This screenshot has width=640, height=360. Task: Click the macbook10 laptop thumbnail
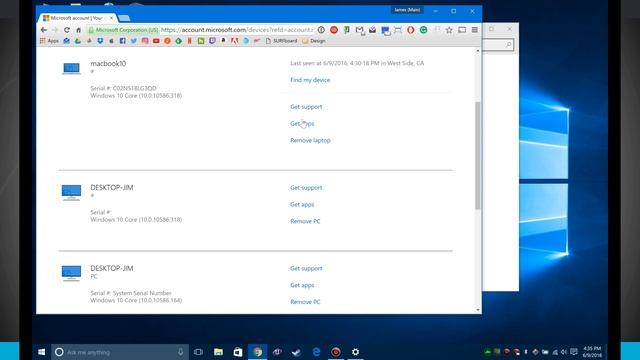[71, 68]
